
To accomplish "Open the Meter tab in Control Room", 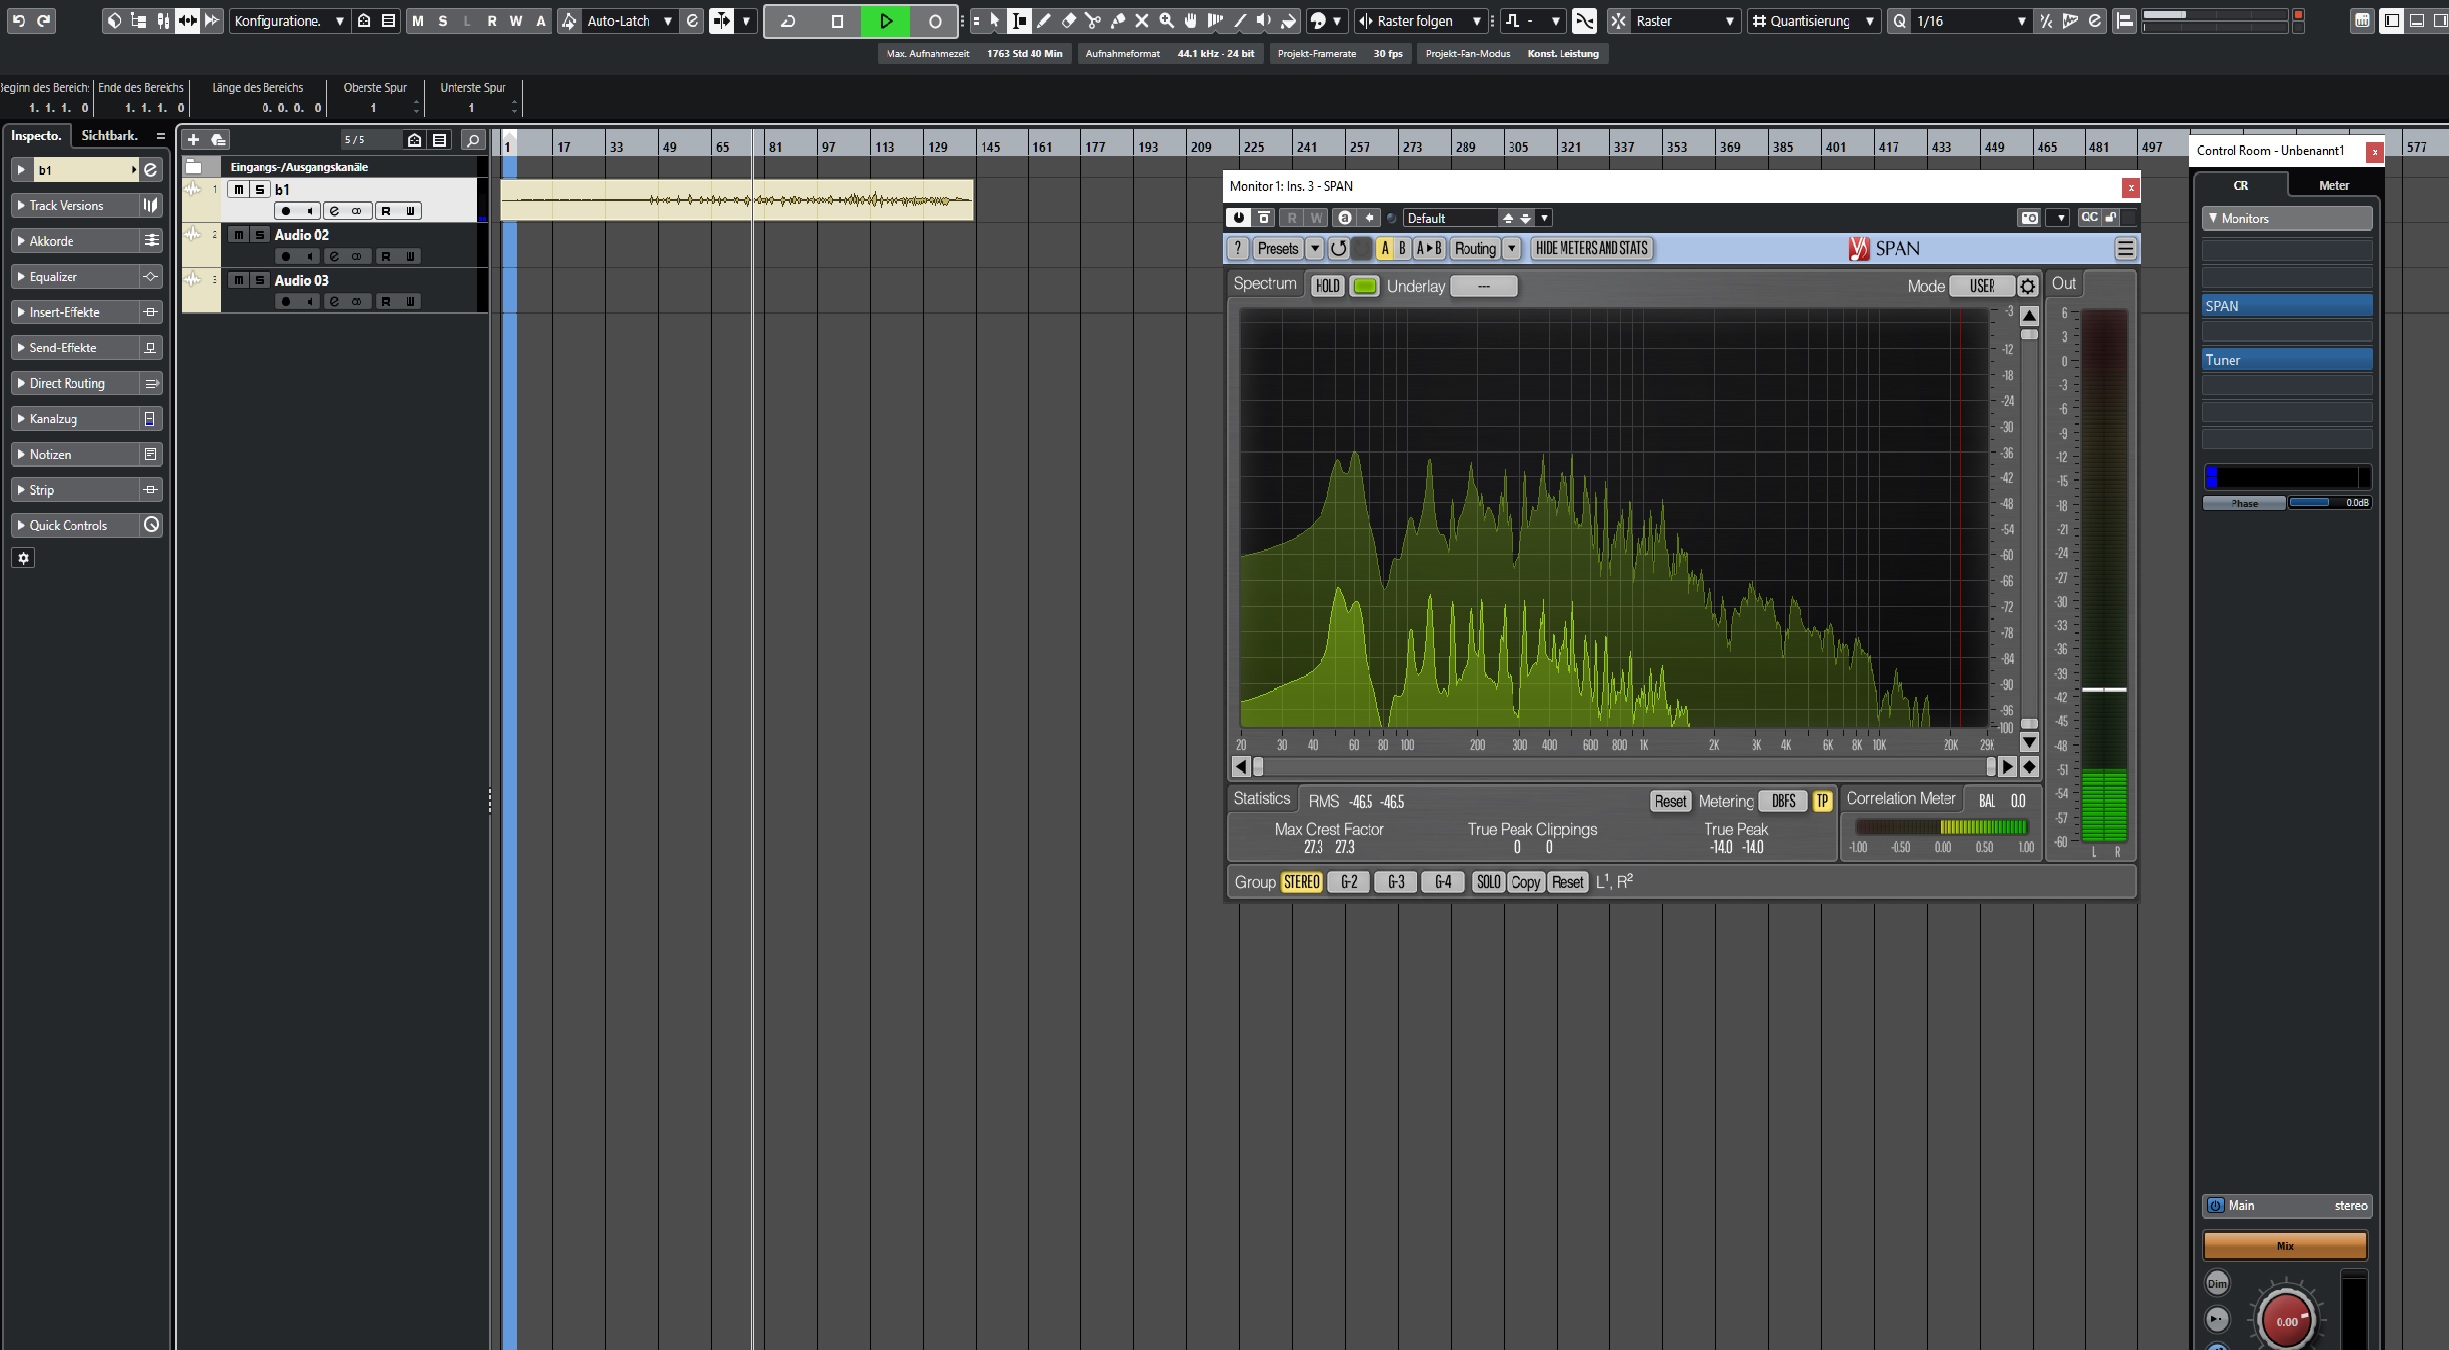I will pyautogui.click(x=2333, y=185).
